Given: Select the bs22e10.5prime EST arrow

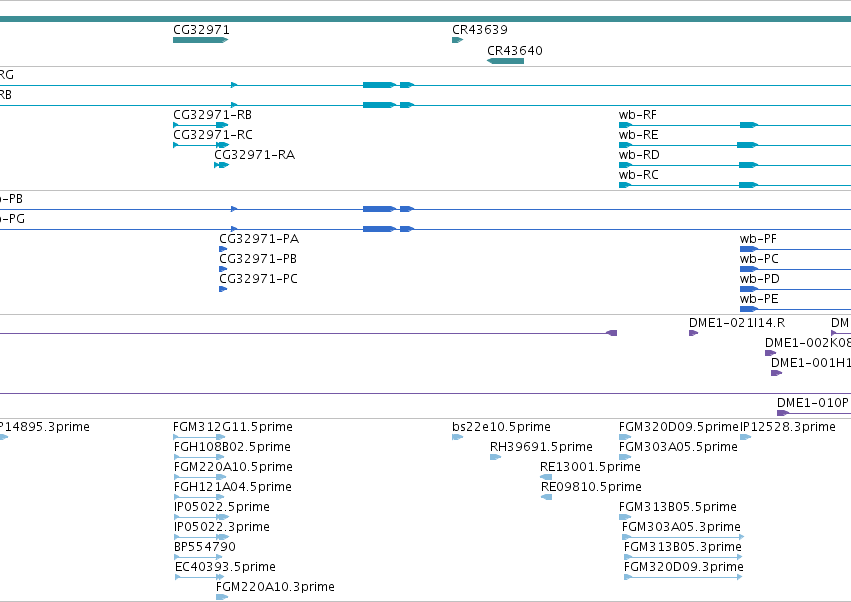Looking at the screenshot, I should coord(458,437).
